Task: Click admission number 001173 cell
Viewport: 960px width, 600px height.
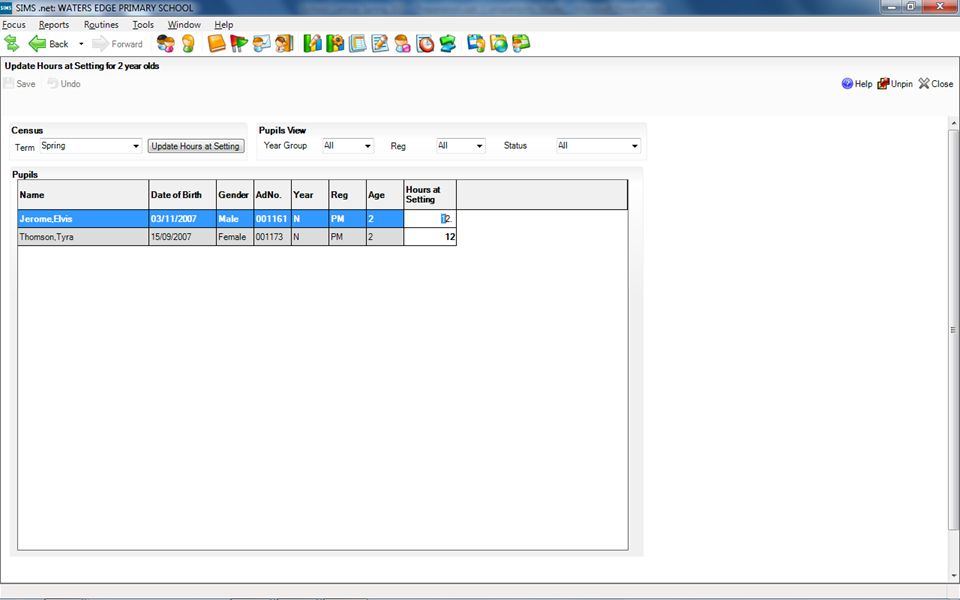Action: pos(272,237)
